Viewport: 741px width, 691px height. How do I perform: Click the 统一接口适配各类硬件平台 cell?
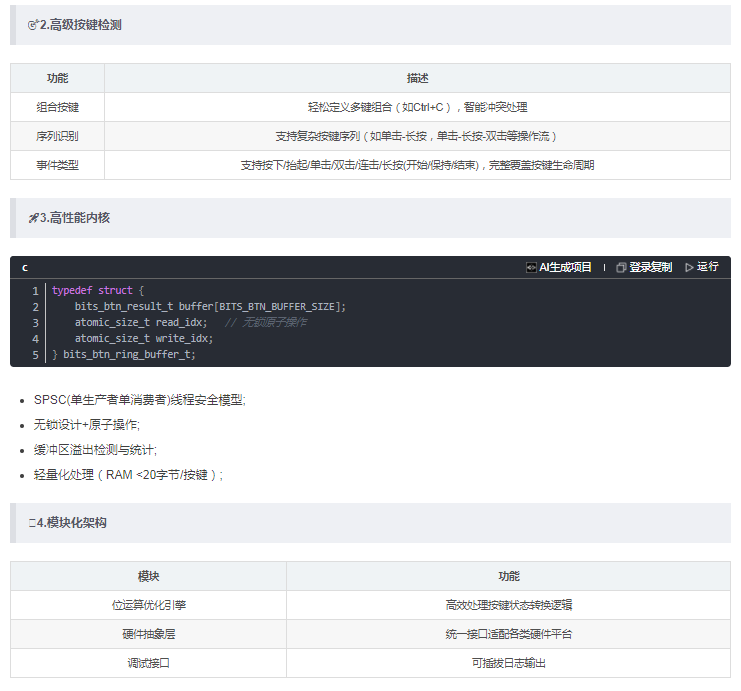[x=508, y=634]
